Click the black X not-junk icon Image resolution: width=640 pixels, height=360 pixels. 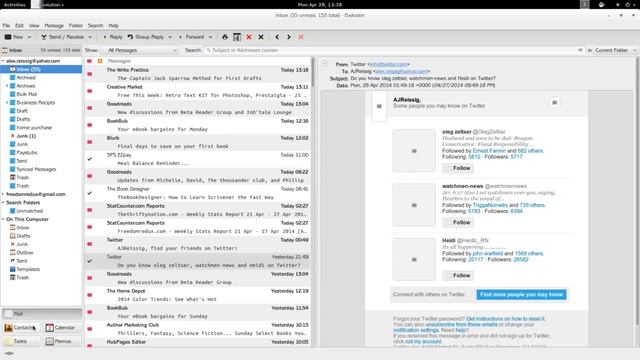click(x=261, y=37)
